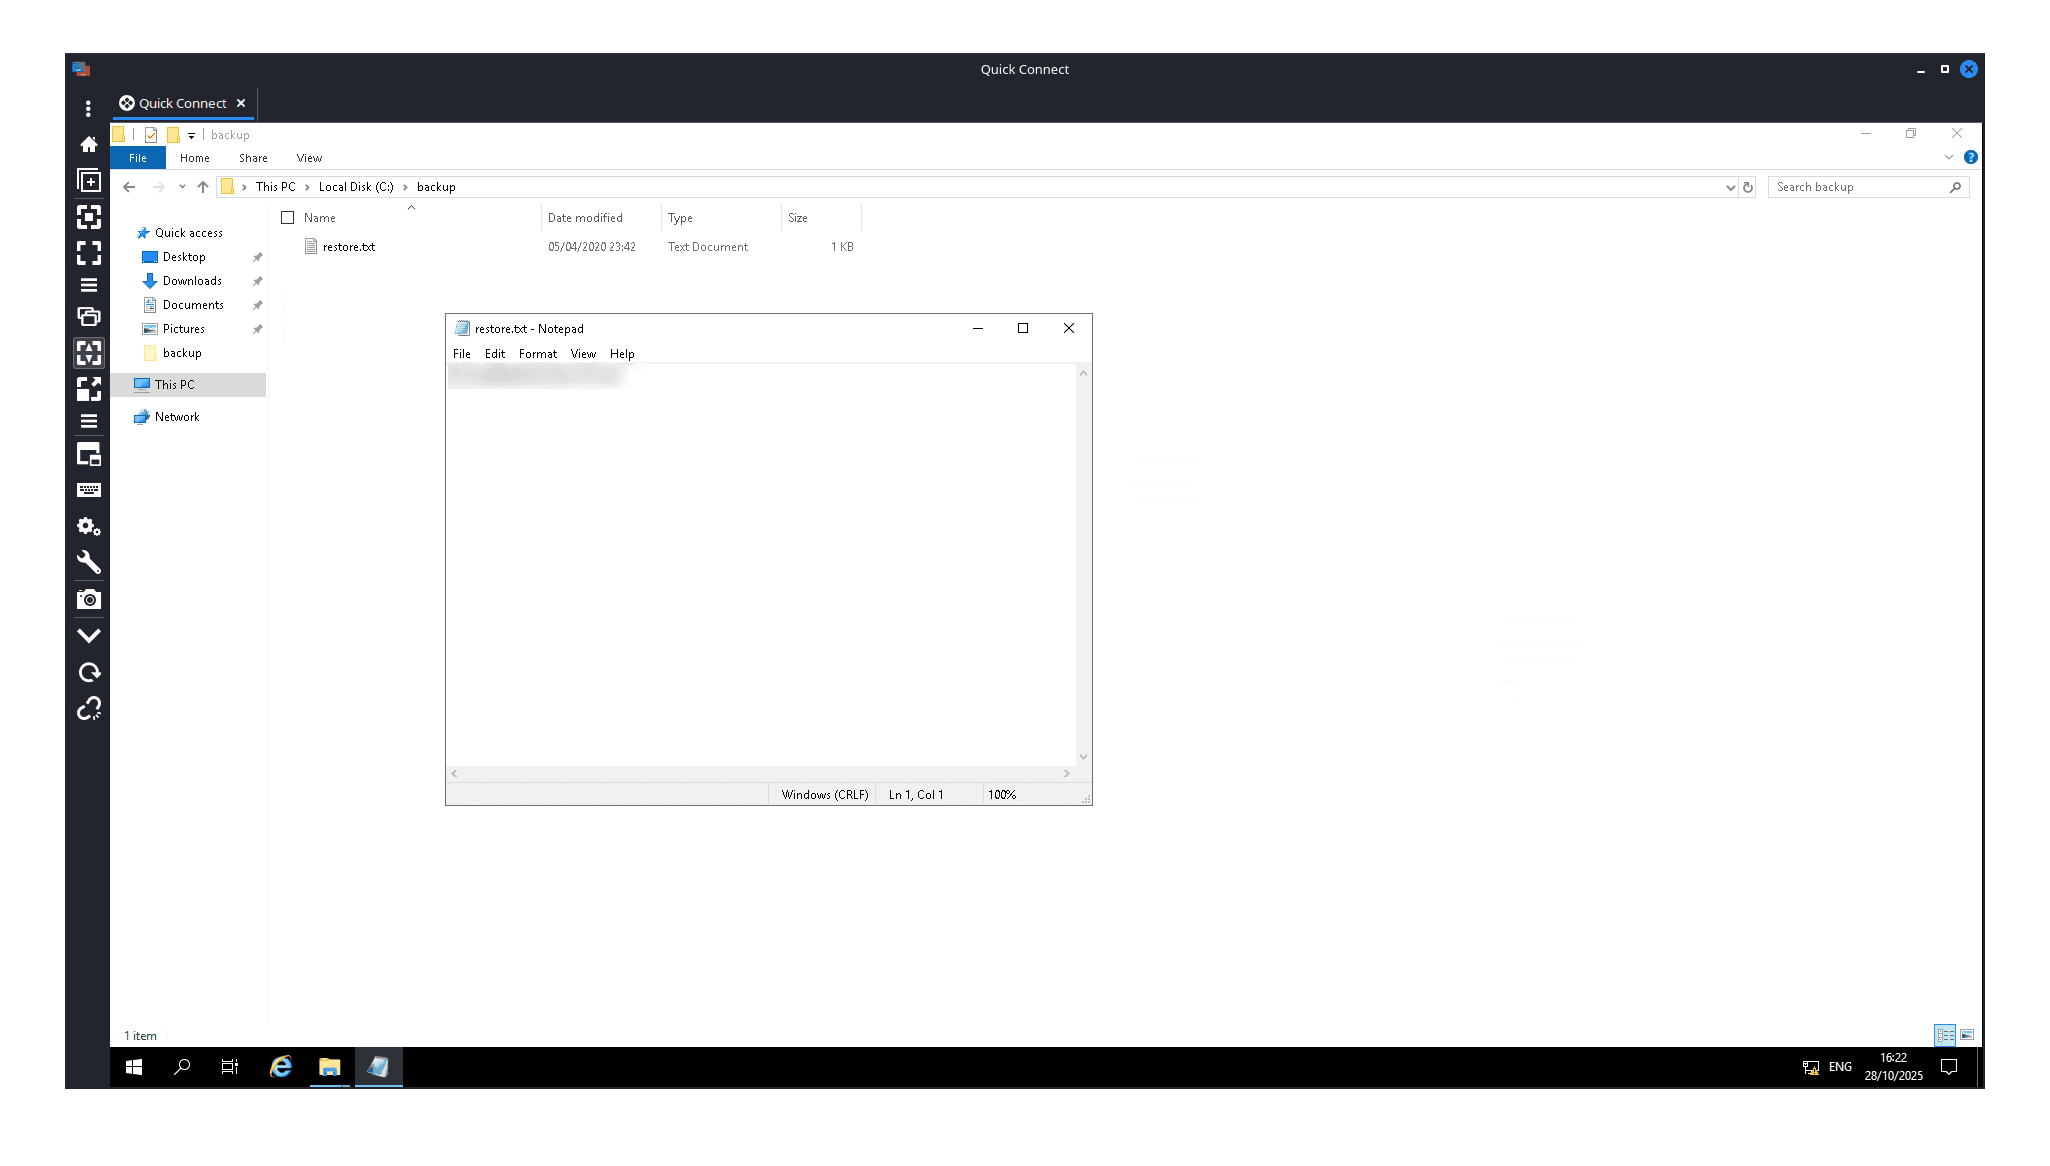Open the wrench tools icon

[x=89, y=562]
